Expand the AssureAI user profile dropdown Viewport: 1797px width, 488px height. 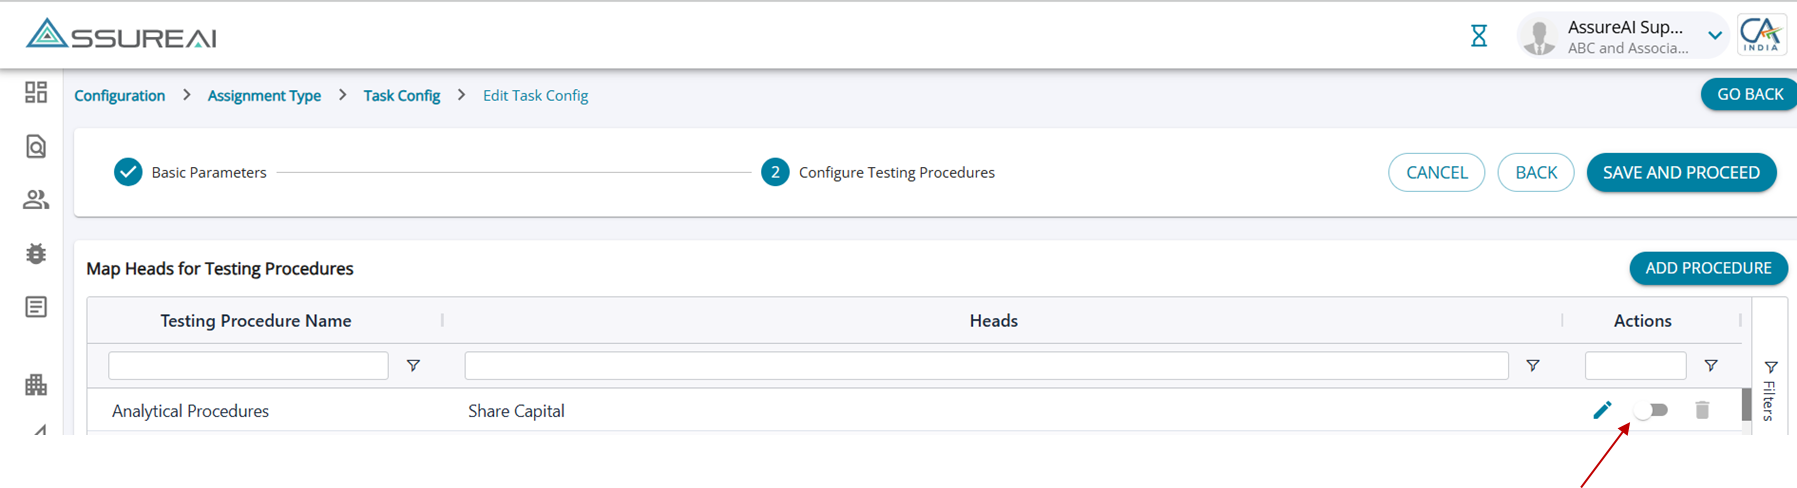(1715, 36)
